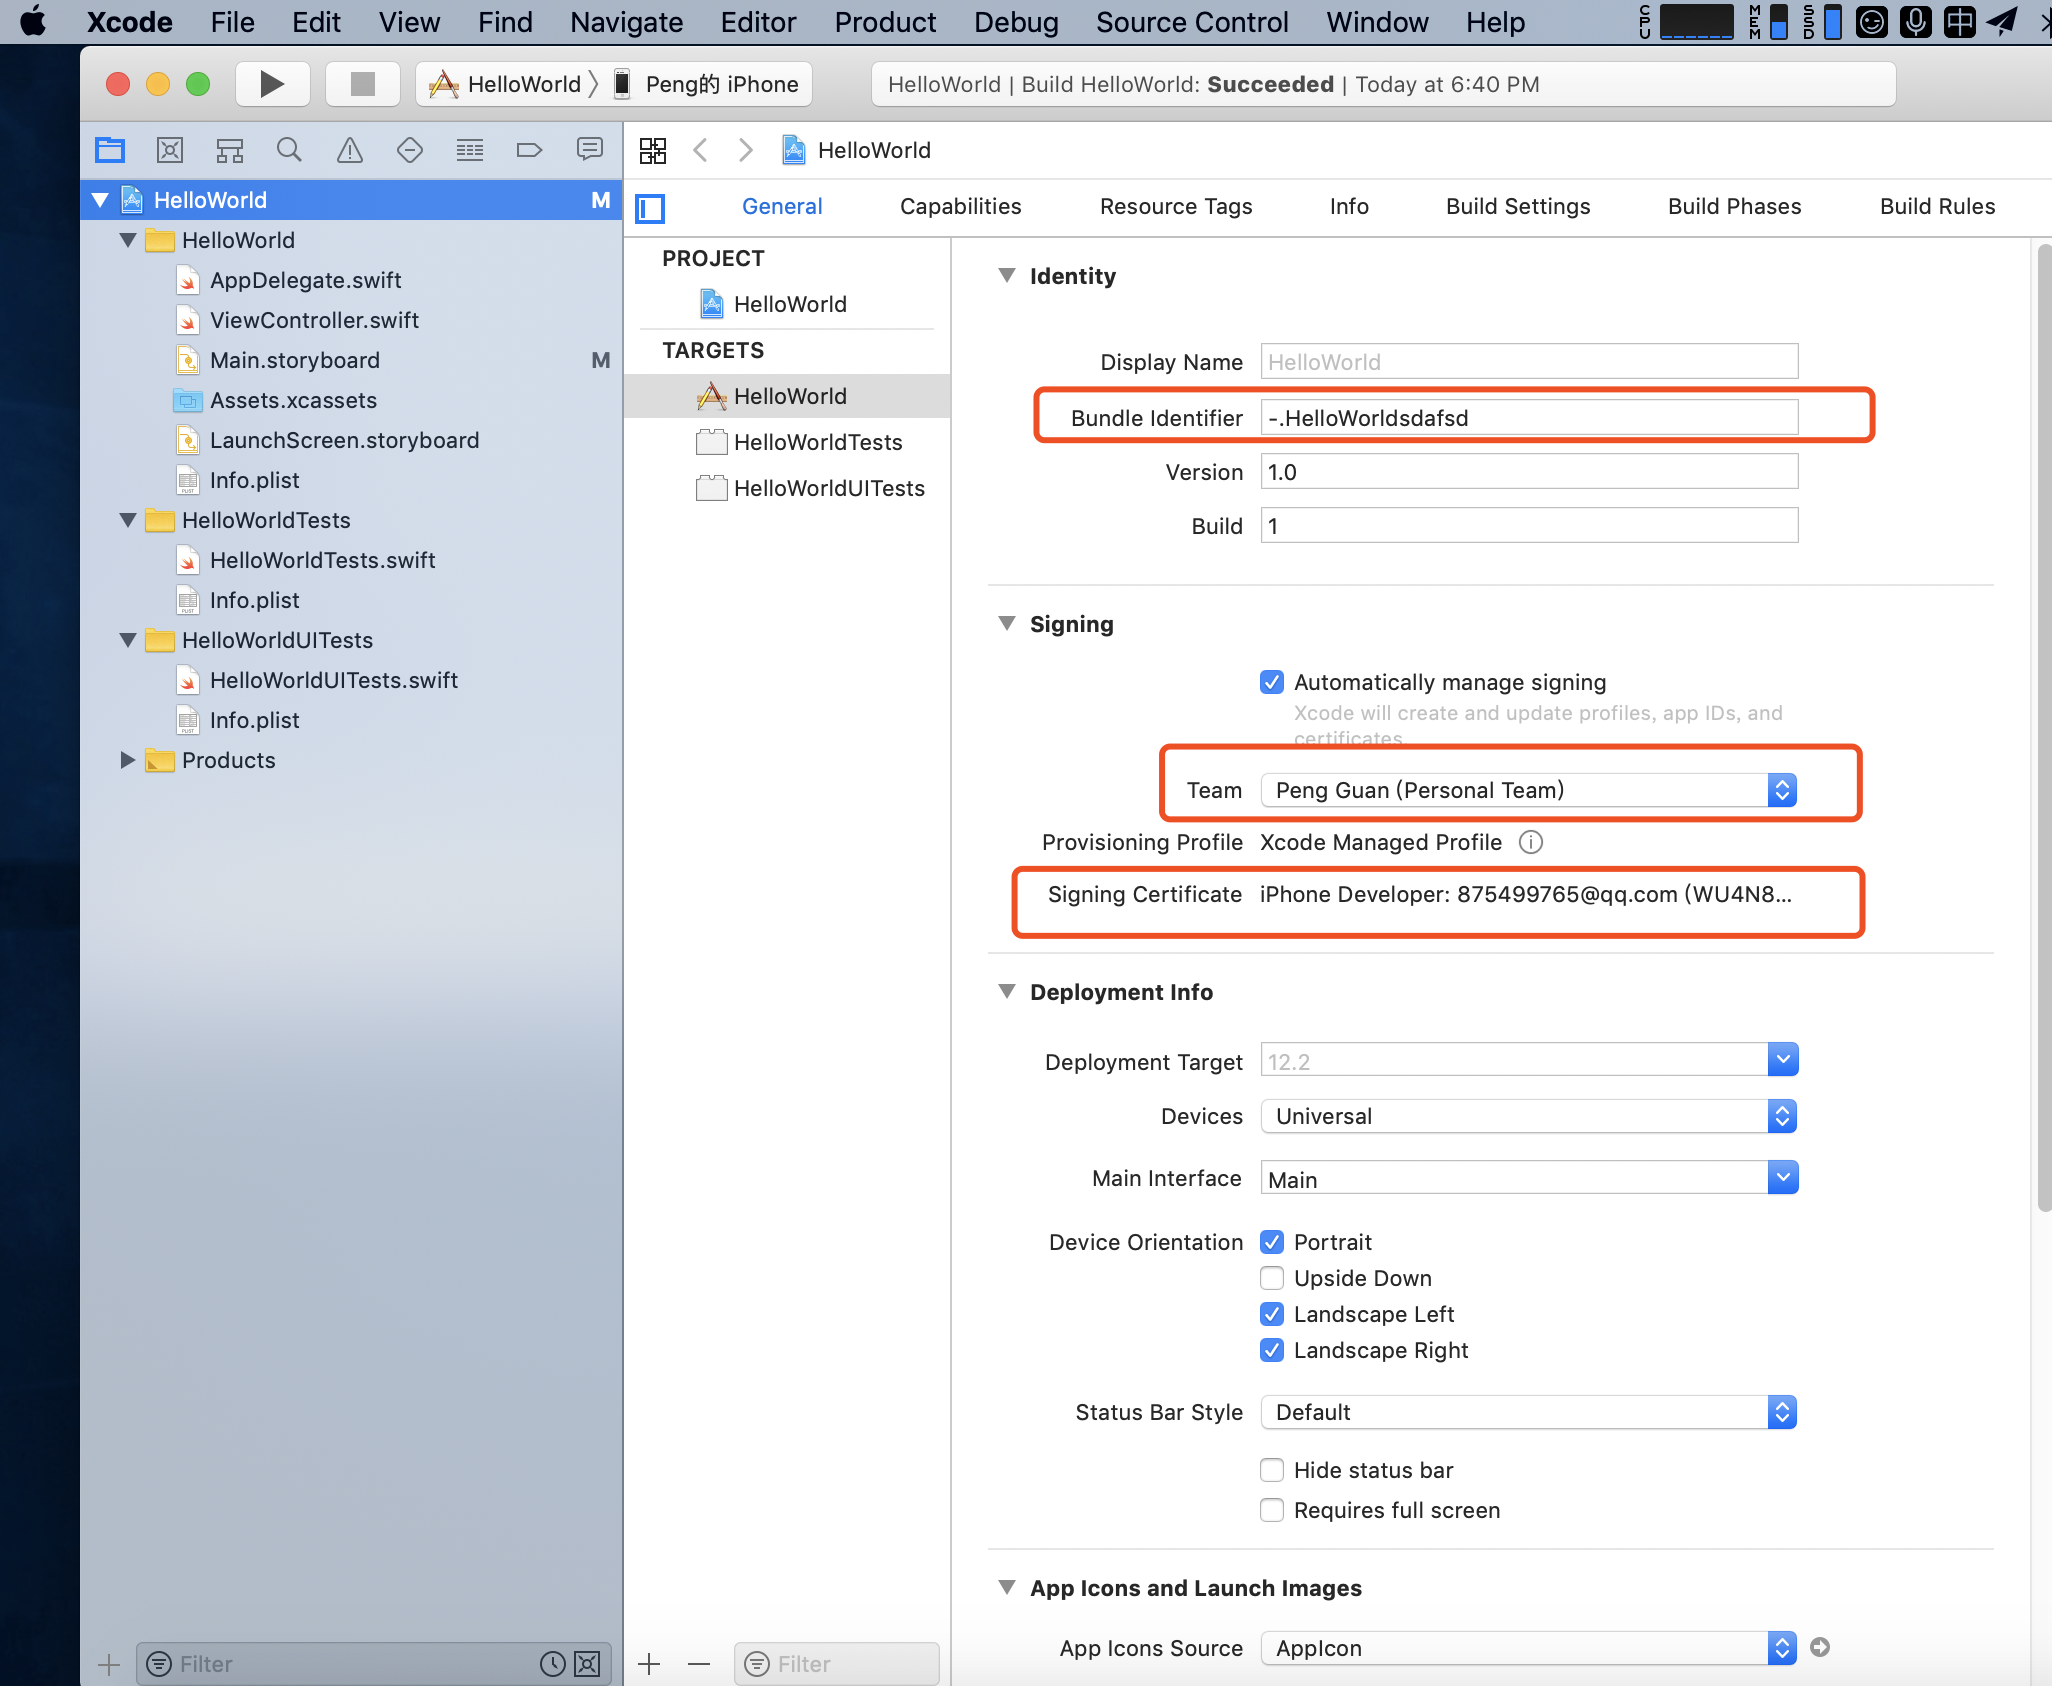This screenshot has height=1686, width=2052.
Task: Open ViewController.swift file
Action: pos(314,320)
